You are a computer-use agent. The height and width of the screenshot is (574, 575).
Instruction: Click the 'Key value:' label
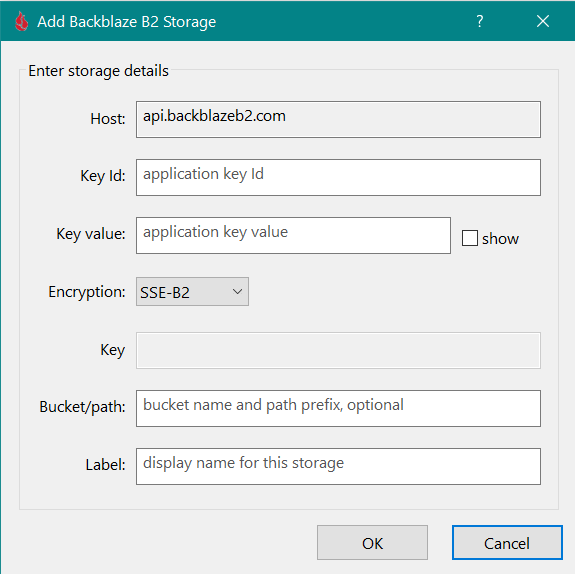click(x=91, y=234)
